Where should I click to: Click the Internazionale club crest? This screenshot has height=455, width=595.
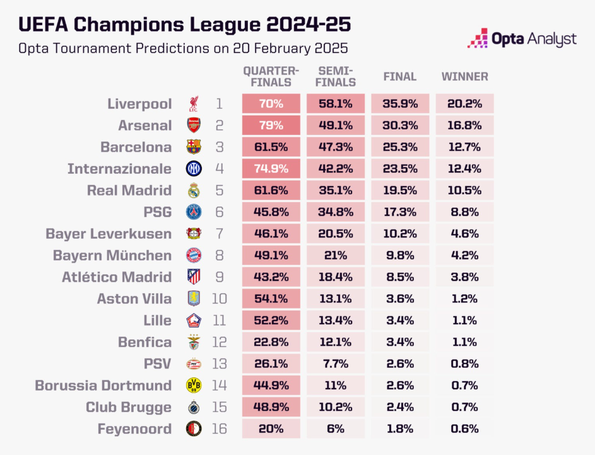tap(194, 168)
